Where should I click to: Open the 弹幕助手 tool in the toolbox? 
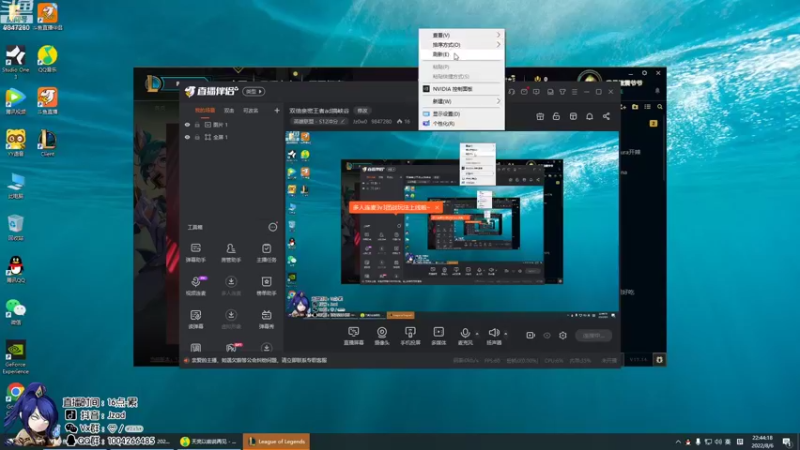195,252
